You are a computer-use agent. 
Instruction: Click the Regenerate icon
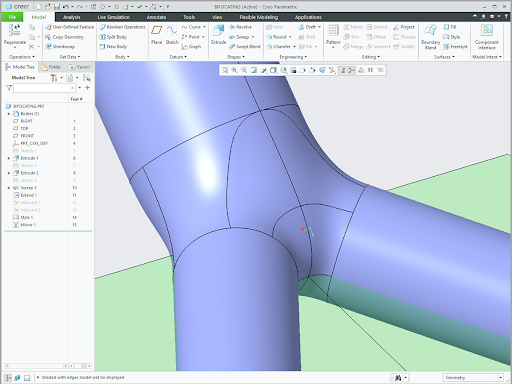tap(15, 31)
